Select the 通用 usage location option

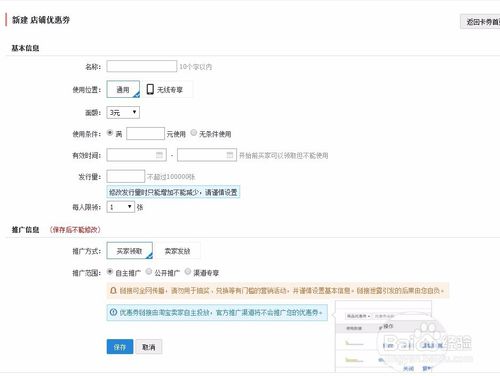123,89
